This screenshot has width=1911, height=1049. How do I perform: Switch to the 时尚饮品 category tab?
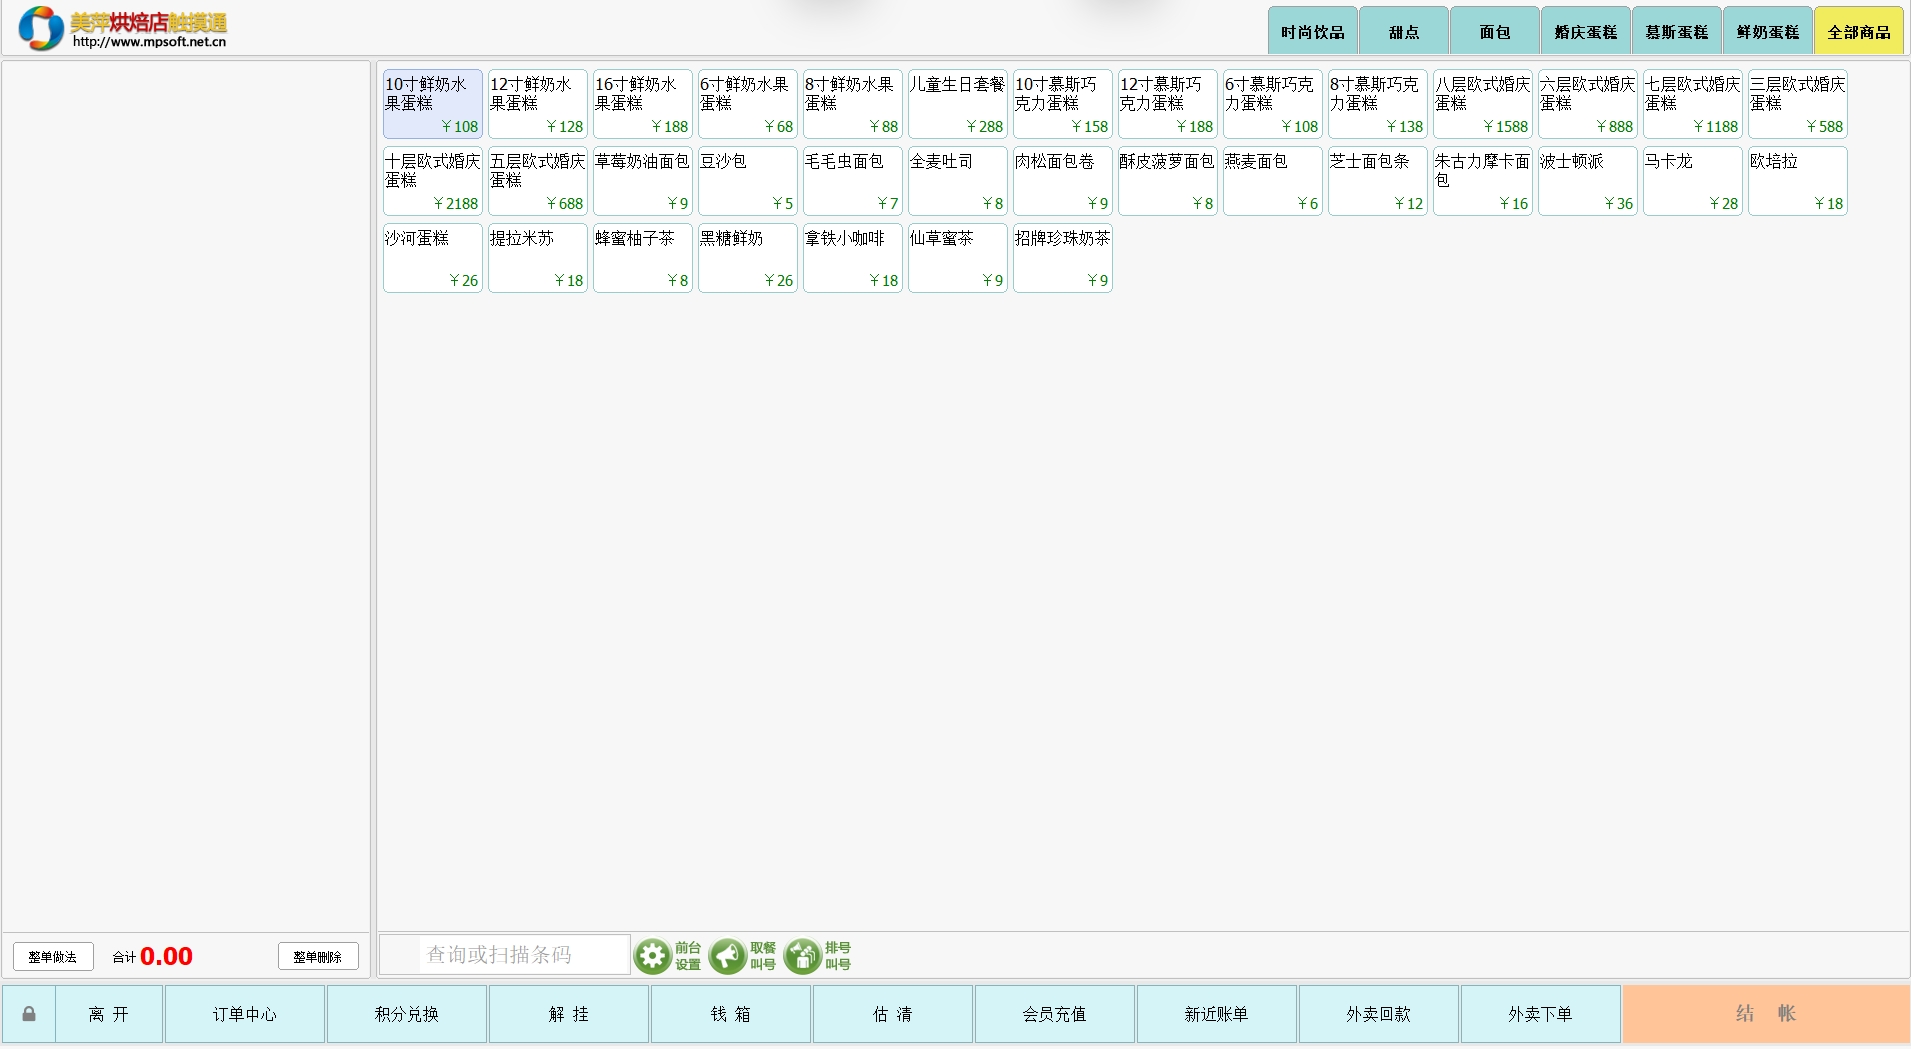[1312, 32]
